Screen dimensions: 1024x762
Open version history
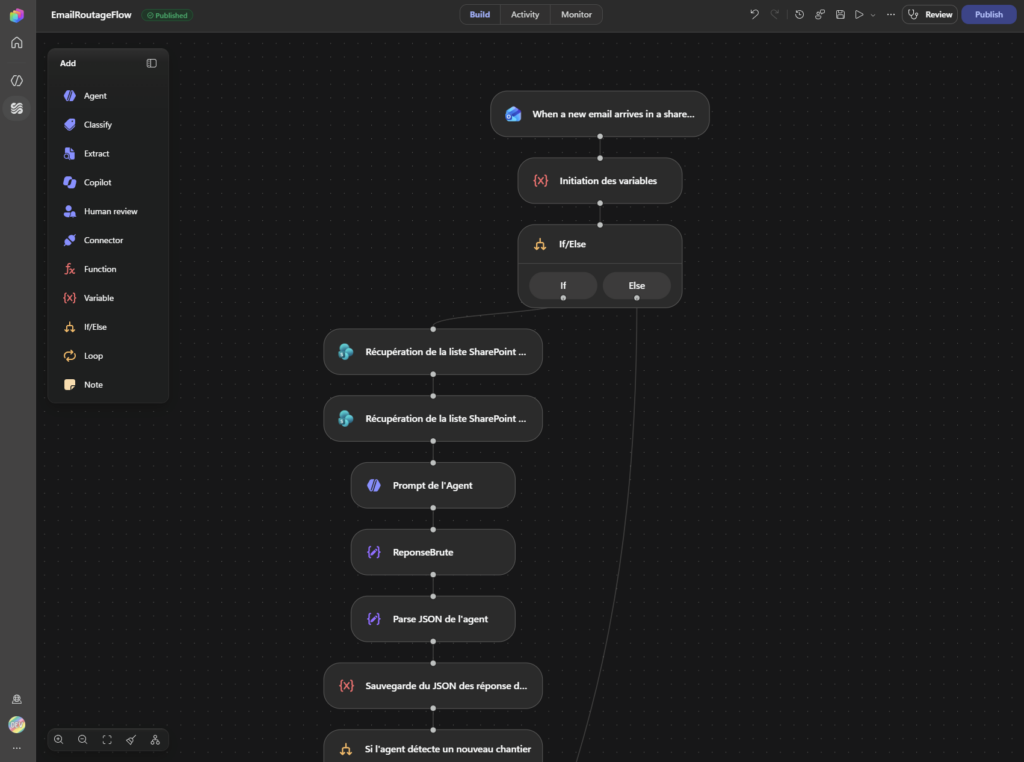pyautogui.click(x=799, y=14)
